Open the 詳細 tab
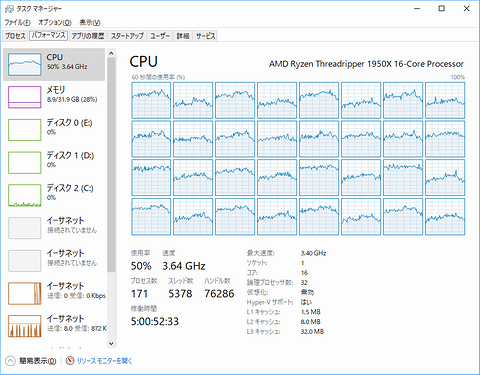 [183, 36]
